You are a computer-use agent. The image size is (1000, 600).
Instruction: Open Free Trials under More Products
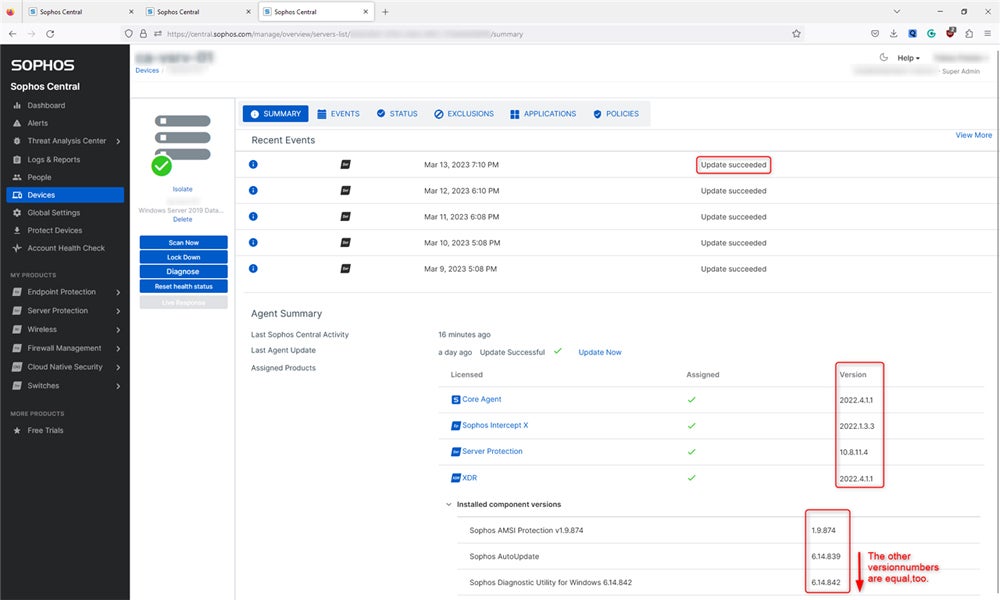pyautogui.click(x=47, y=430)
